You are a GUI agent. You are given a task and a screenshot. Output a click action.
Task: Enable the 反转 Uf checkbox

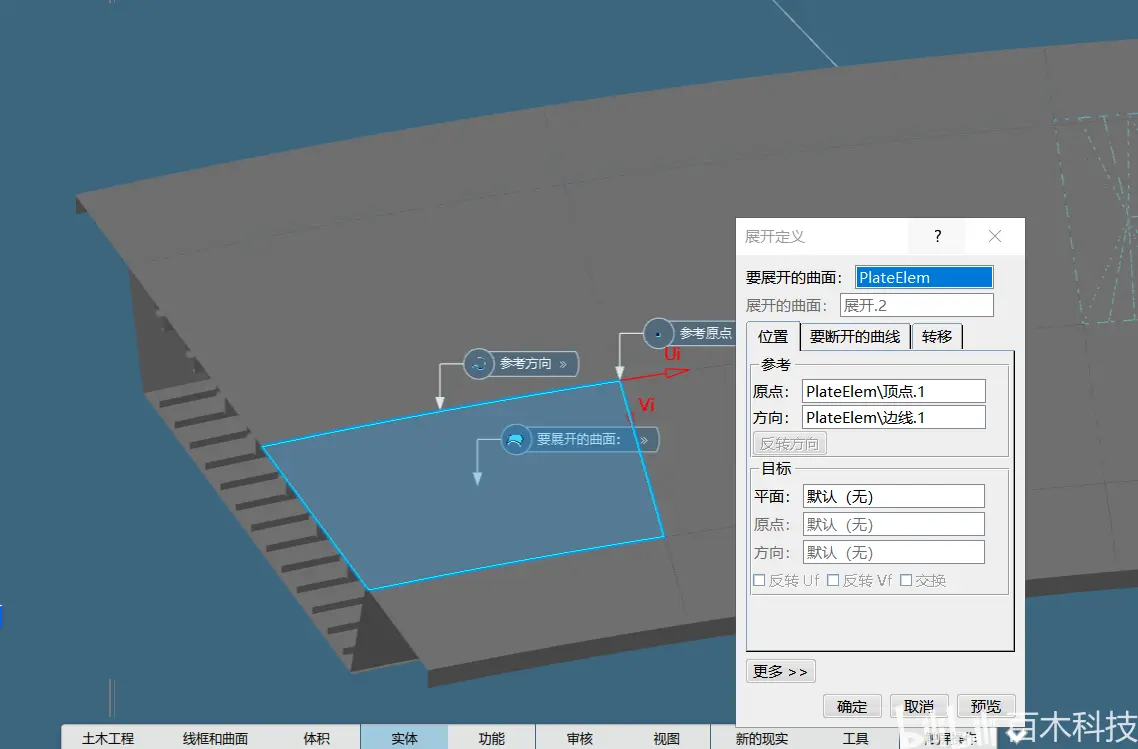click(x=759, y=581)
